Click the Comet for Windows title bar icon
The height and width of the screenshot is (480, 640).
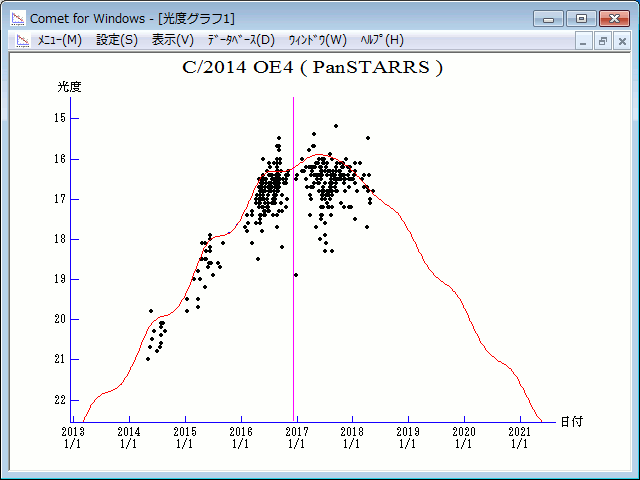click(18, 18)
